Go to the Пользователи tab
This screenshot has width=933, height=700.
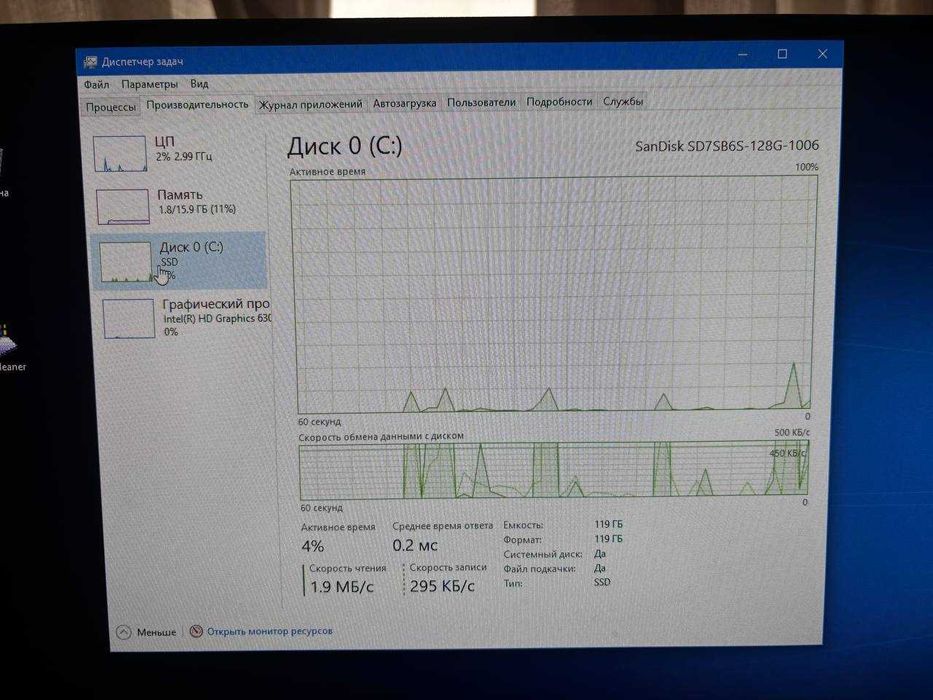point(481,102)
